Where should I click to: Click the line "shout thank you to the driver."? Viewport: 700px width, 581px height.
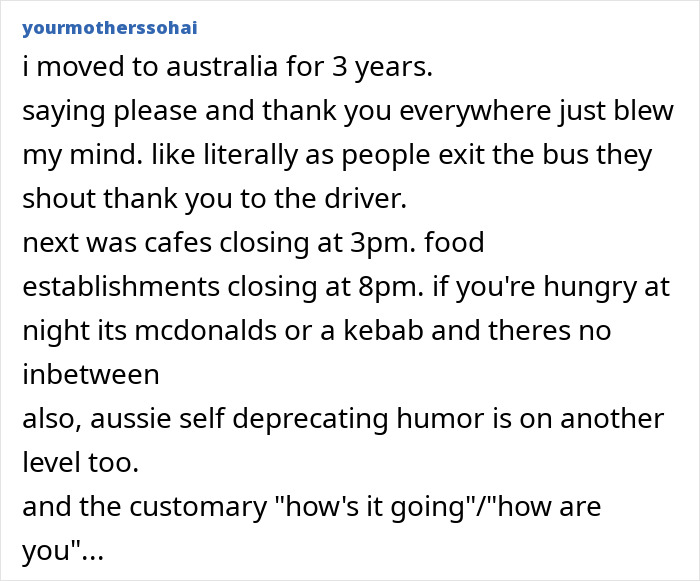(214, 198)
